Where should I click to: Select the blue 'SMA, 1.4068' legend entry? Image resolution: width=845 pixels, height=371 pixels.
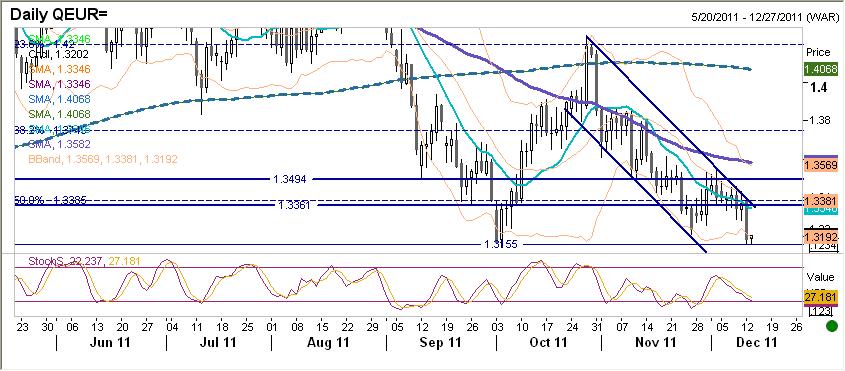click(59, 99)
